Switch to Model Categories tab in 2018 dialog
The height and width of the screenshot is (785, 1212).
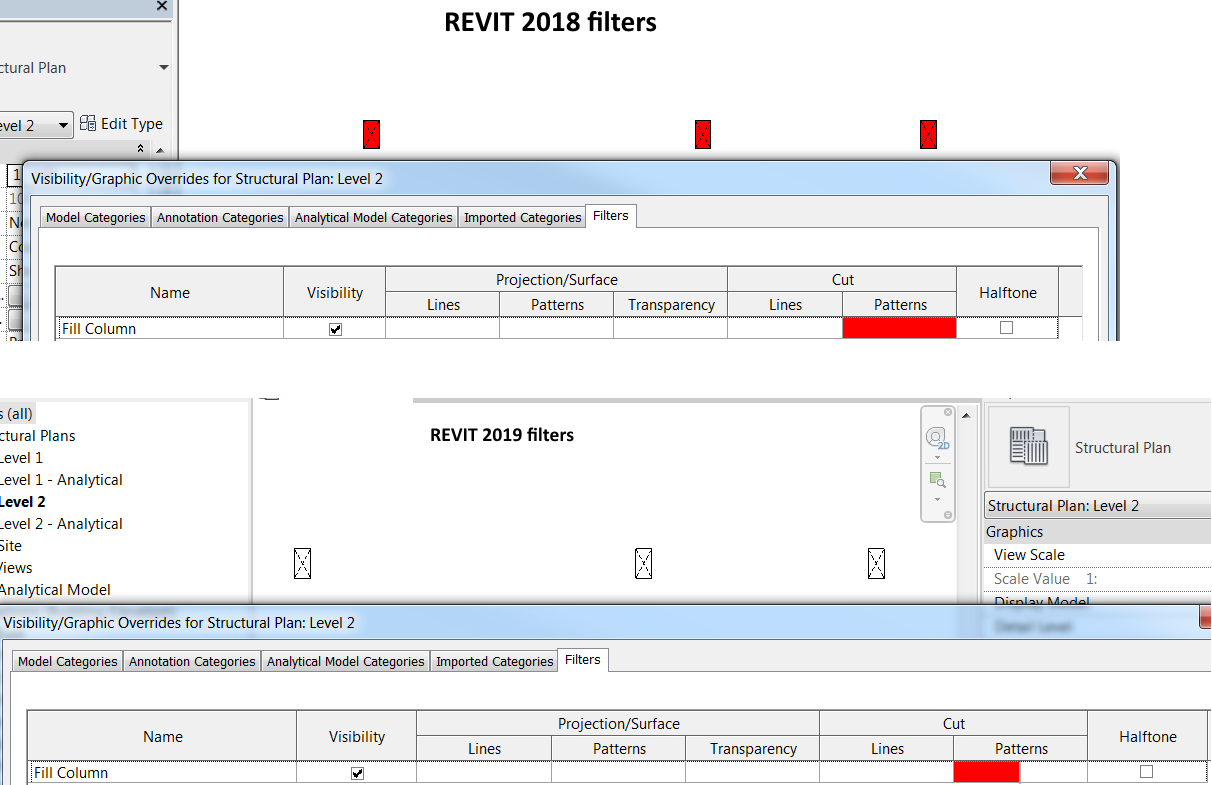[96, 217]
